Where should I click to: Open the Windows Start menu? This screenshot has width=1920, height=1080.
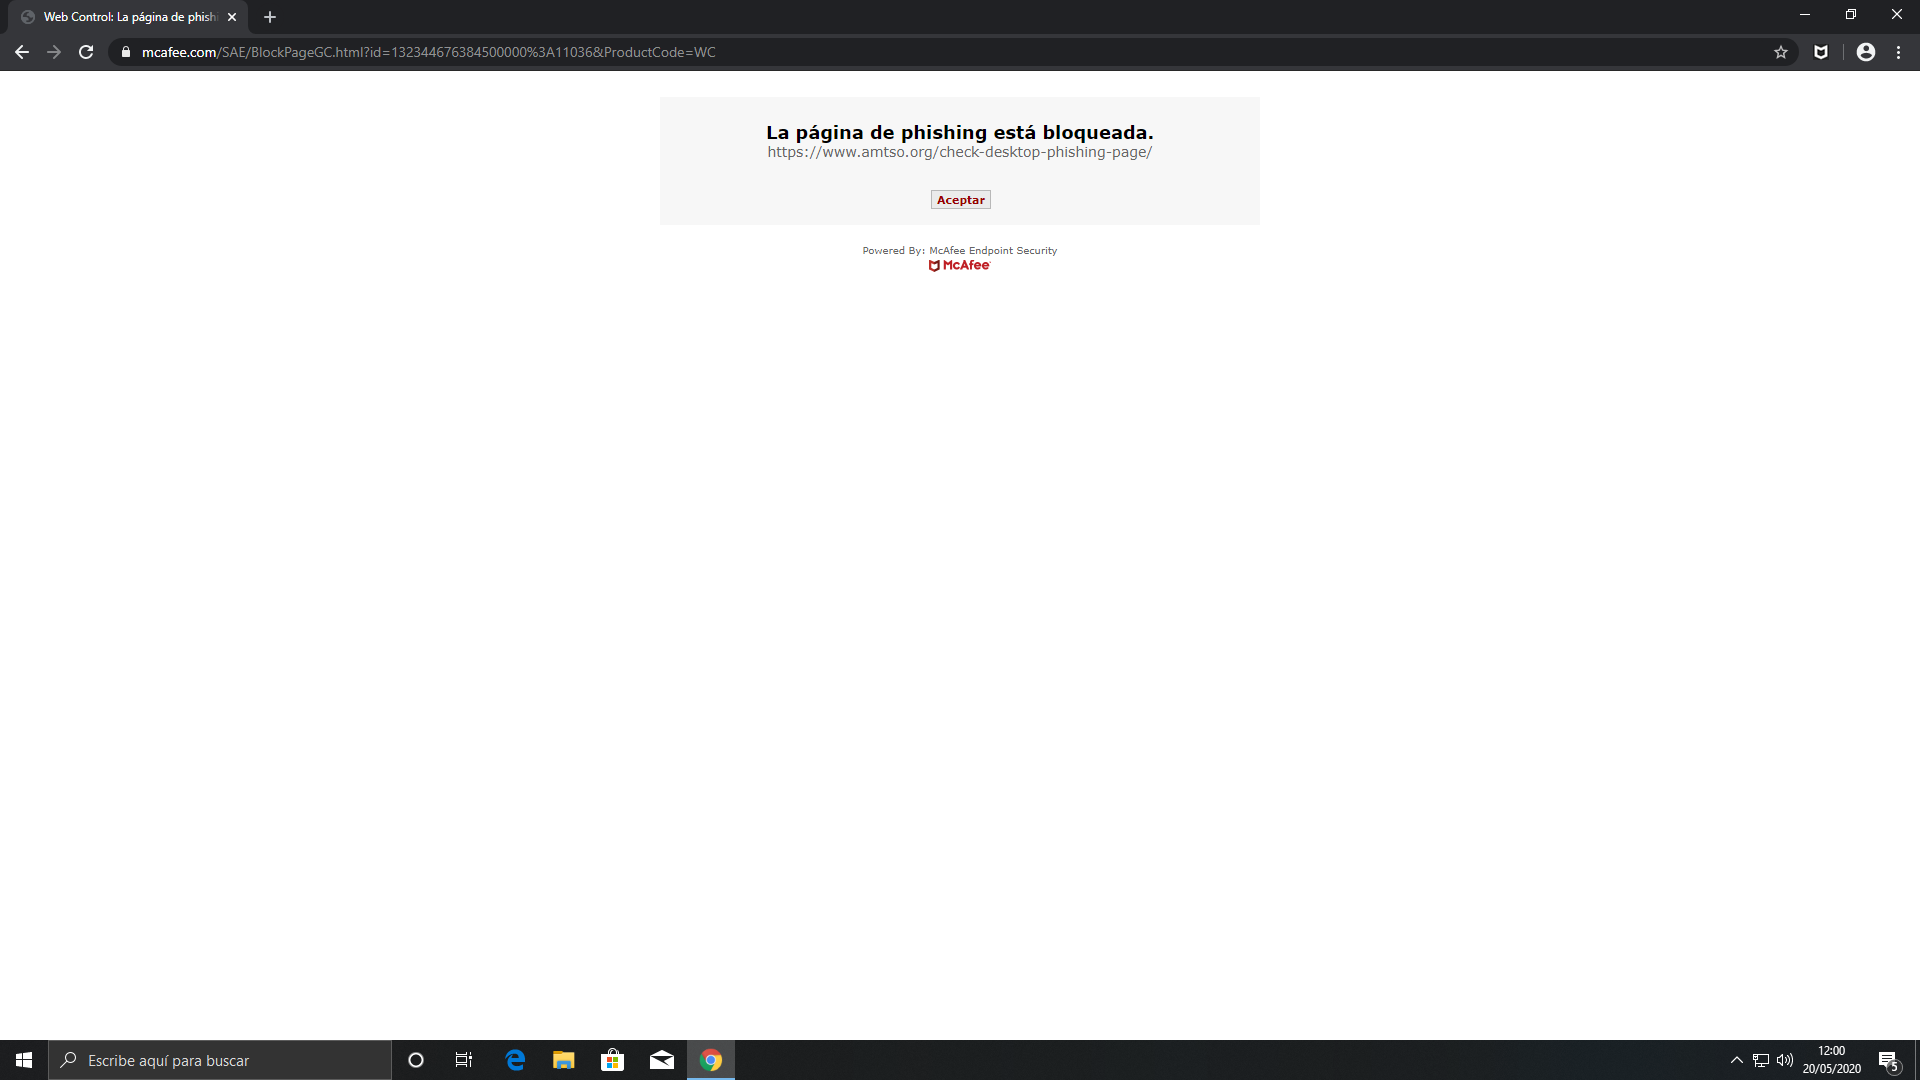pyautogui.click(x=24, y=1060)
